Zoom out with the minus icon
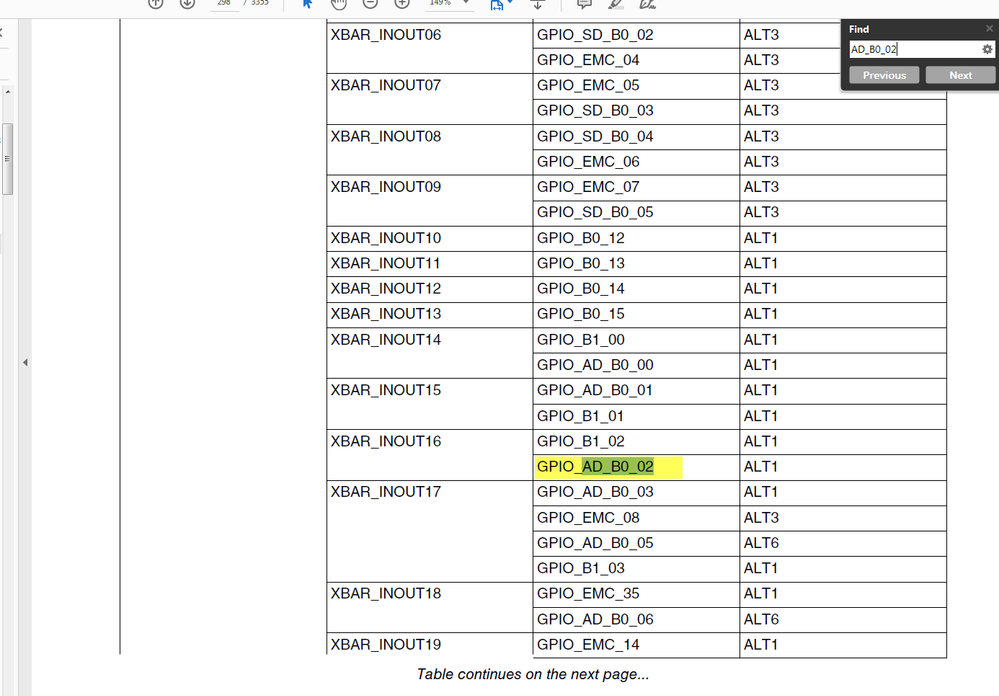Viewport: 999px width, 696px height. (x=370, y=3)
